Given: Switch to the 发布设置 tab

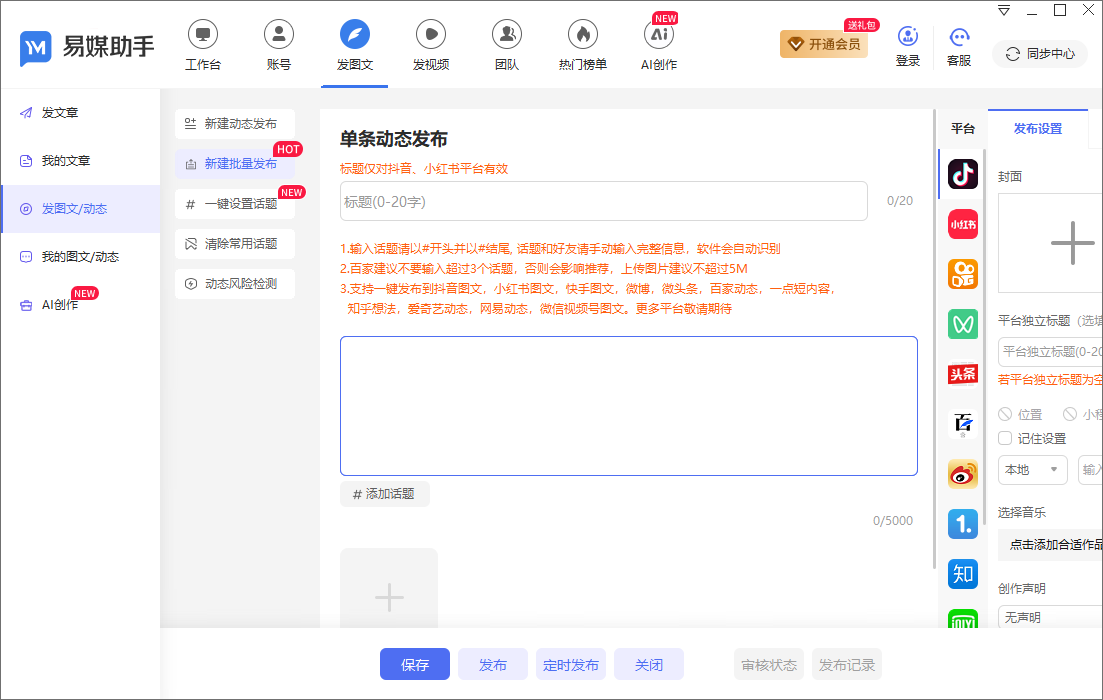Looking at the screenshot, I should [x=1038, y=129].
